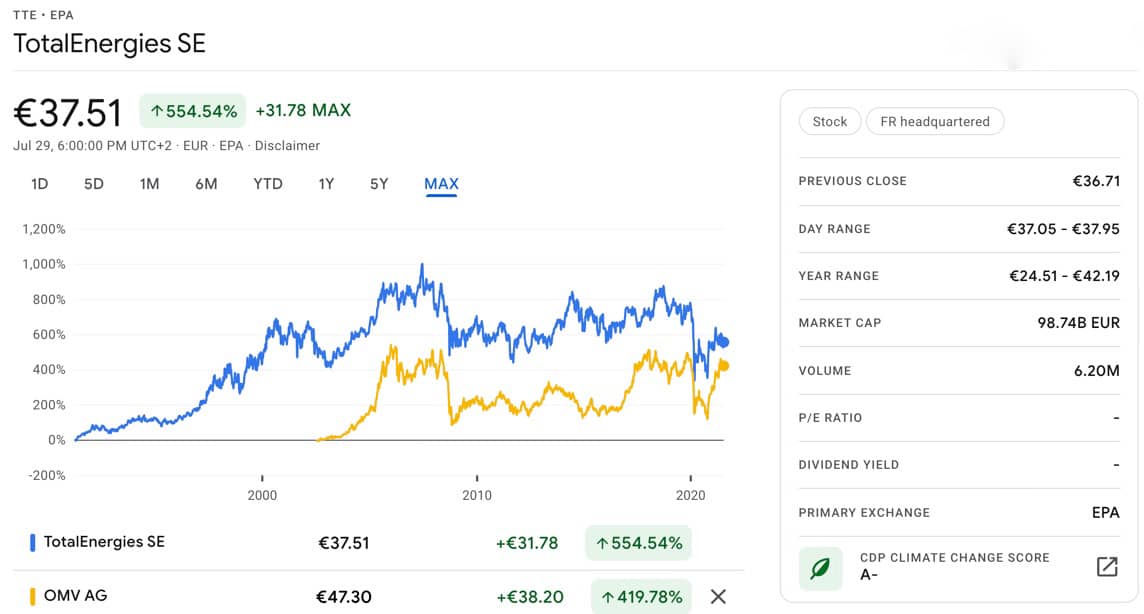Image resolution: width=1144 pixels, height=614 pixels.
Task: Click +€31.78 change in TotalEnergies row
Action: pos(527,543)
